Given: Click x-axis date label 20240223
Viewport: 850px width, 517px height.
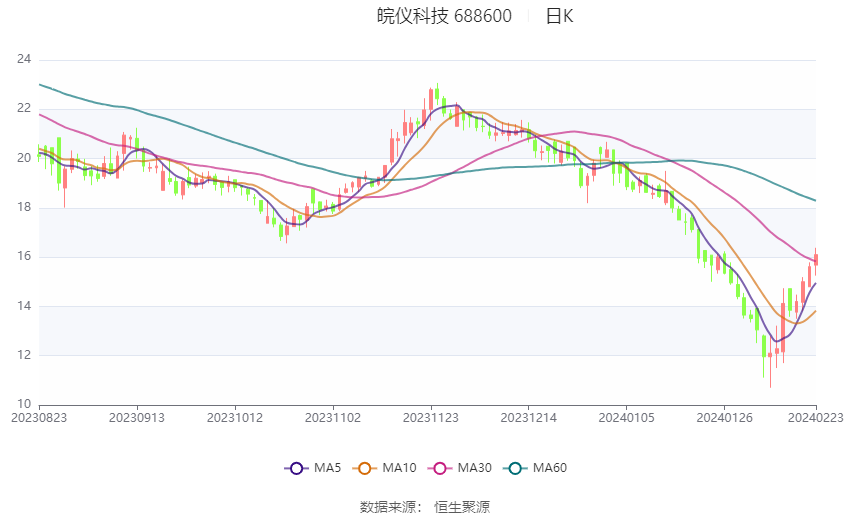Looking at the screenshot, I should 816,418.
